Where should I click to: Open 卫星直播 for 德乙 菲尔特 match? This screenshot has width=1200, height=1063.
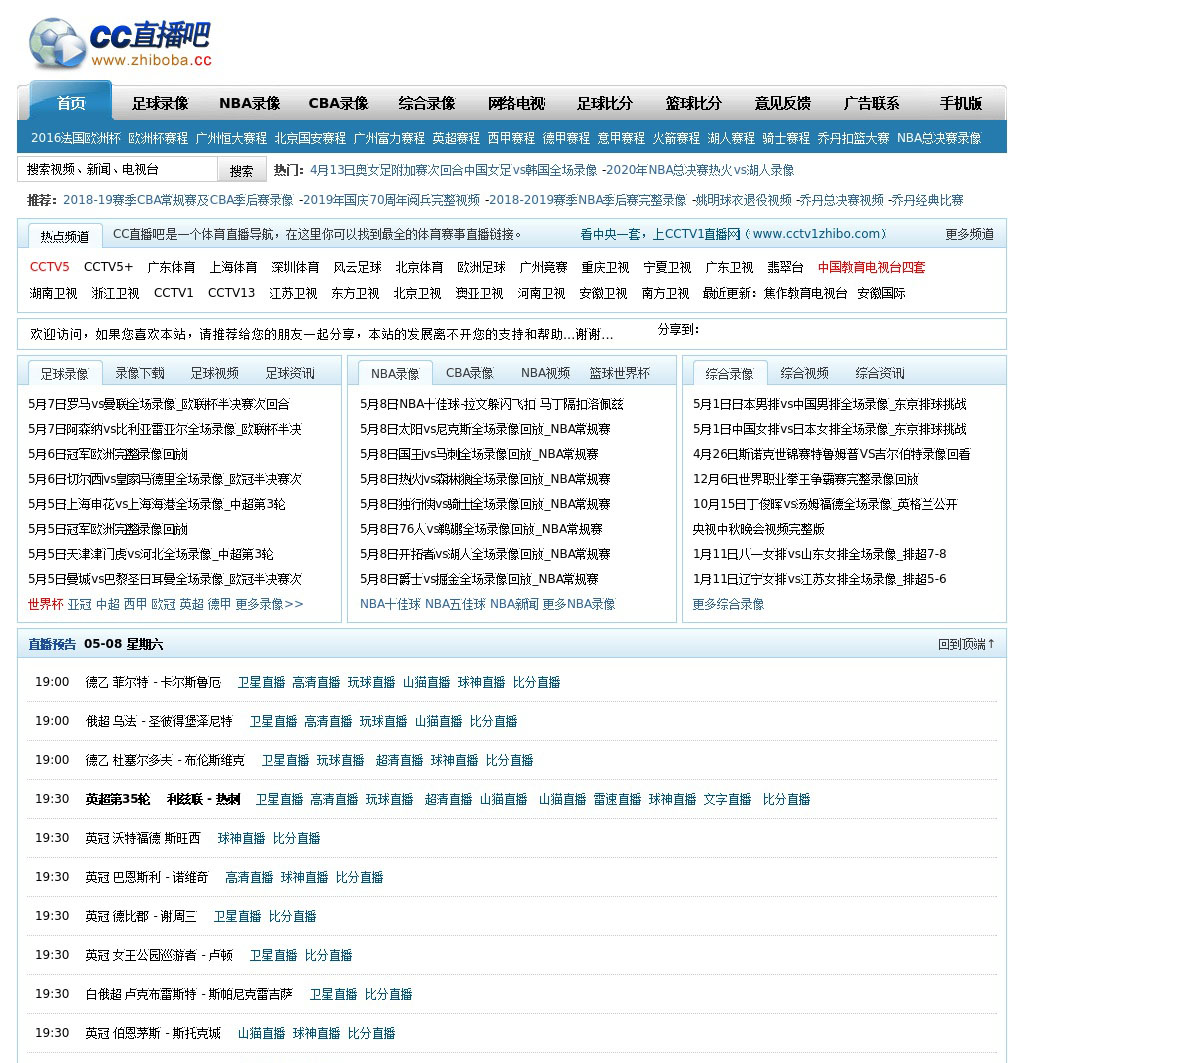click(261, 682)
